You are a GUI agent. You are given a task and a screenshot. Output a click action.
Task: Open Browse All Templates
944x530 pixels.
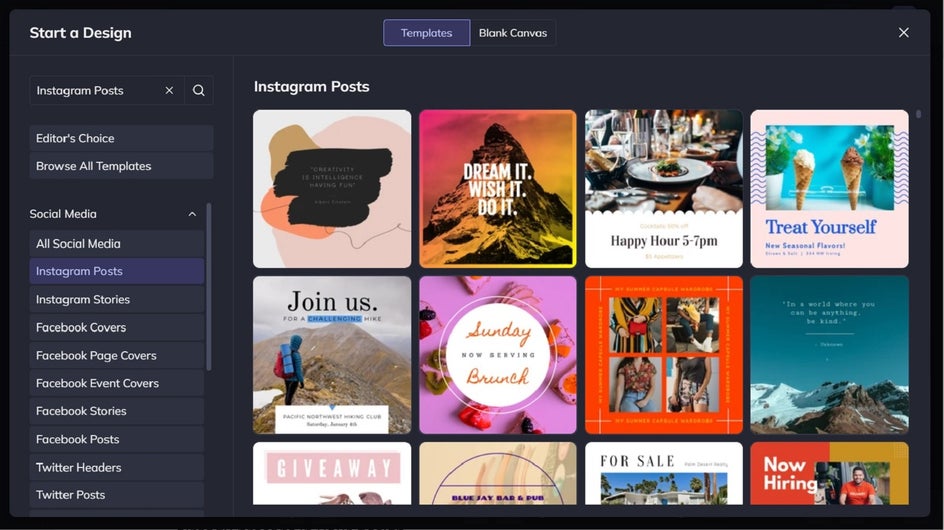(x=121, y=166)
